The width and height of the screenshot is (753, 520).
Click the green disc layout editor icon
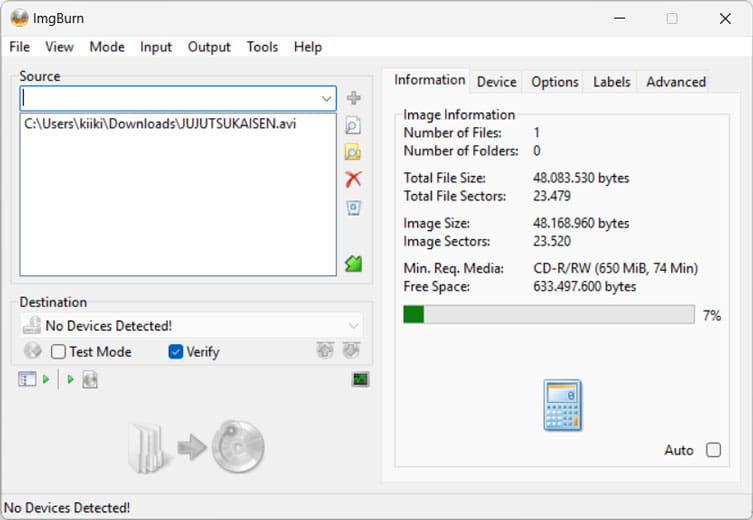[x=353, y=264]
